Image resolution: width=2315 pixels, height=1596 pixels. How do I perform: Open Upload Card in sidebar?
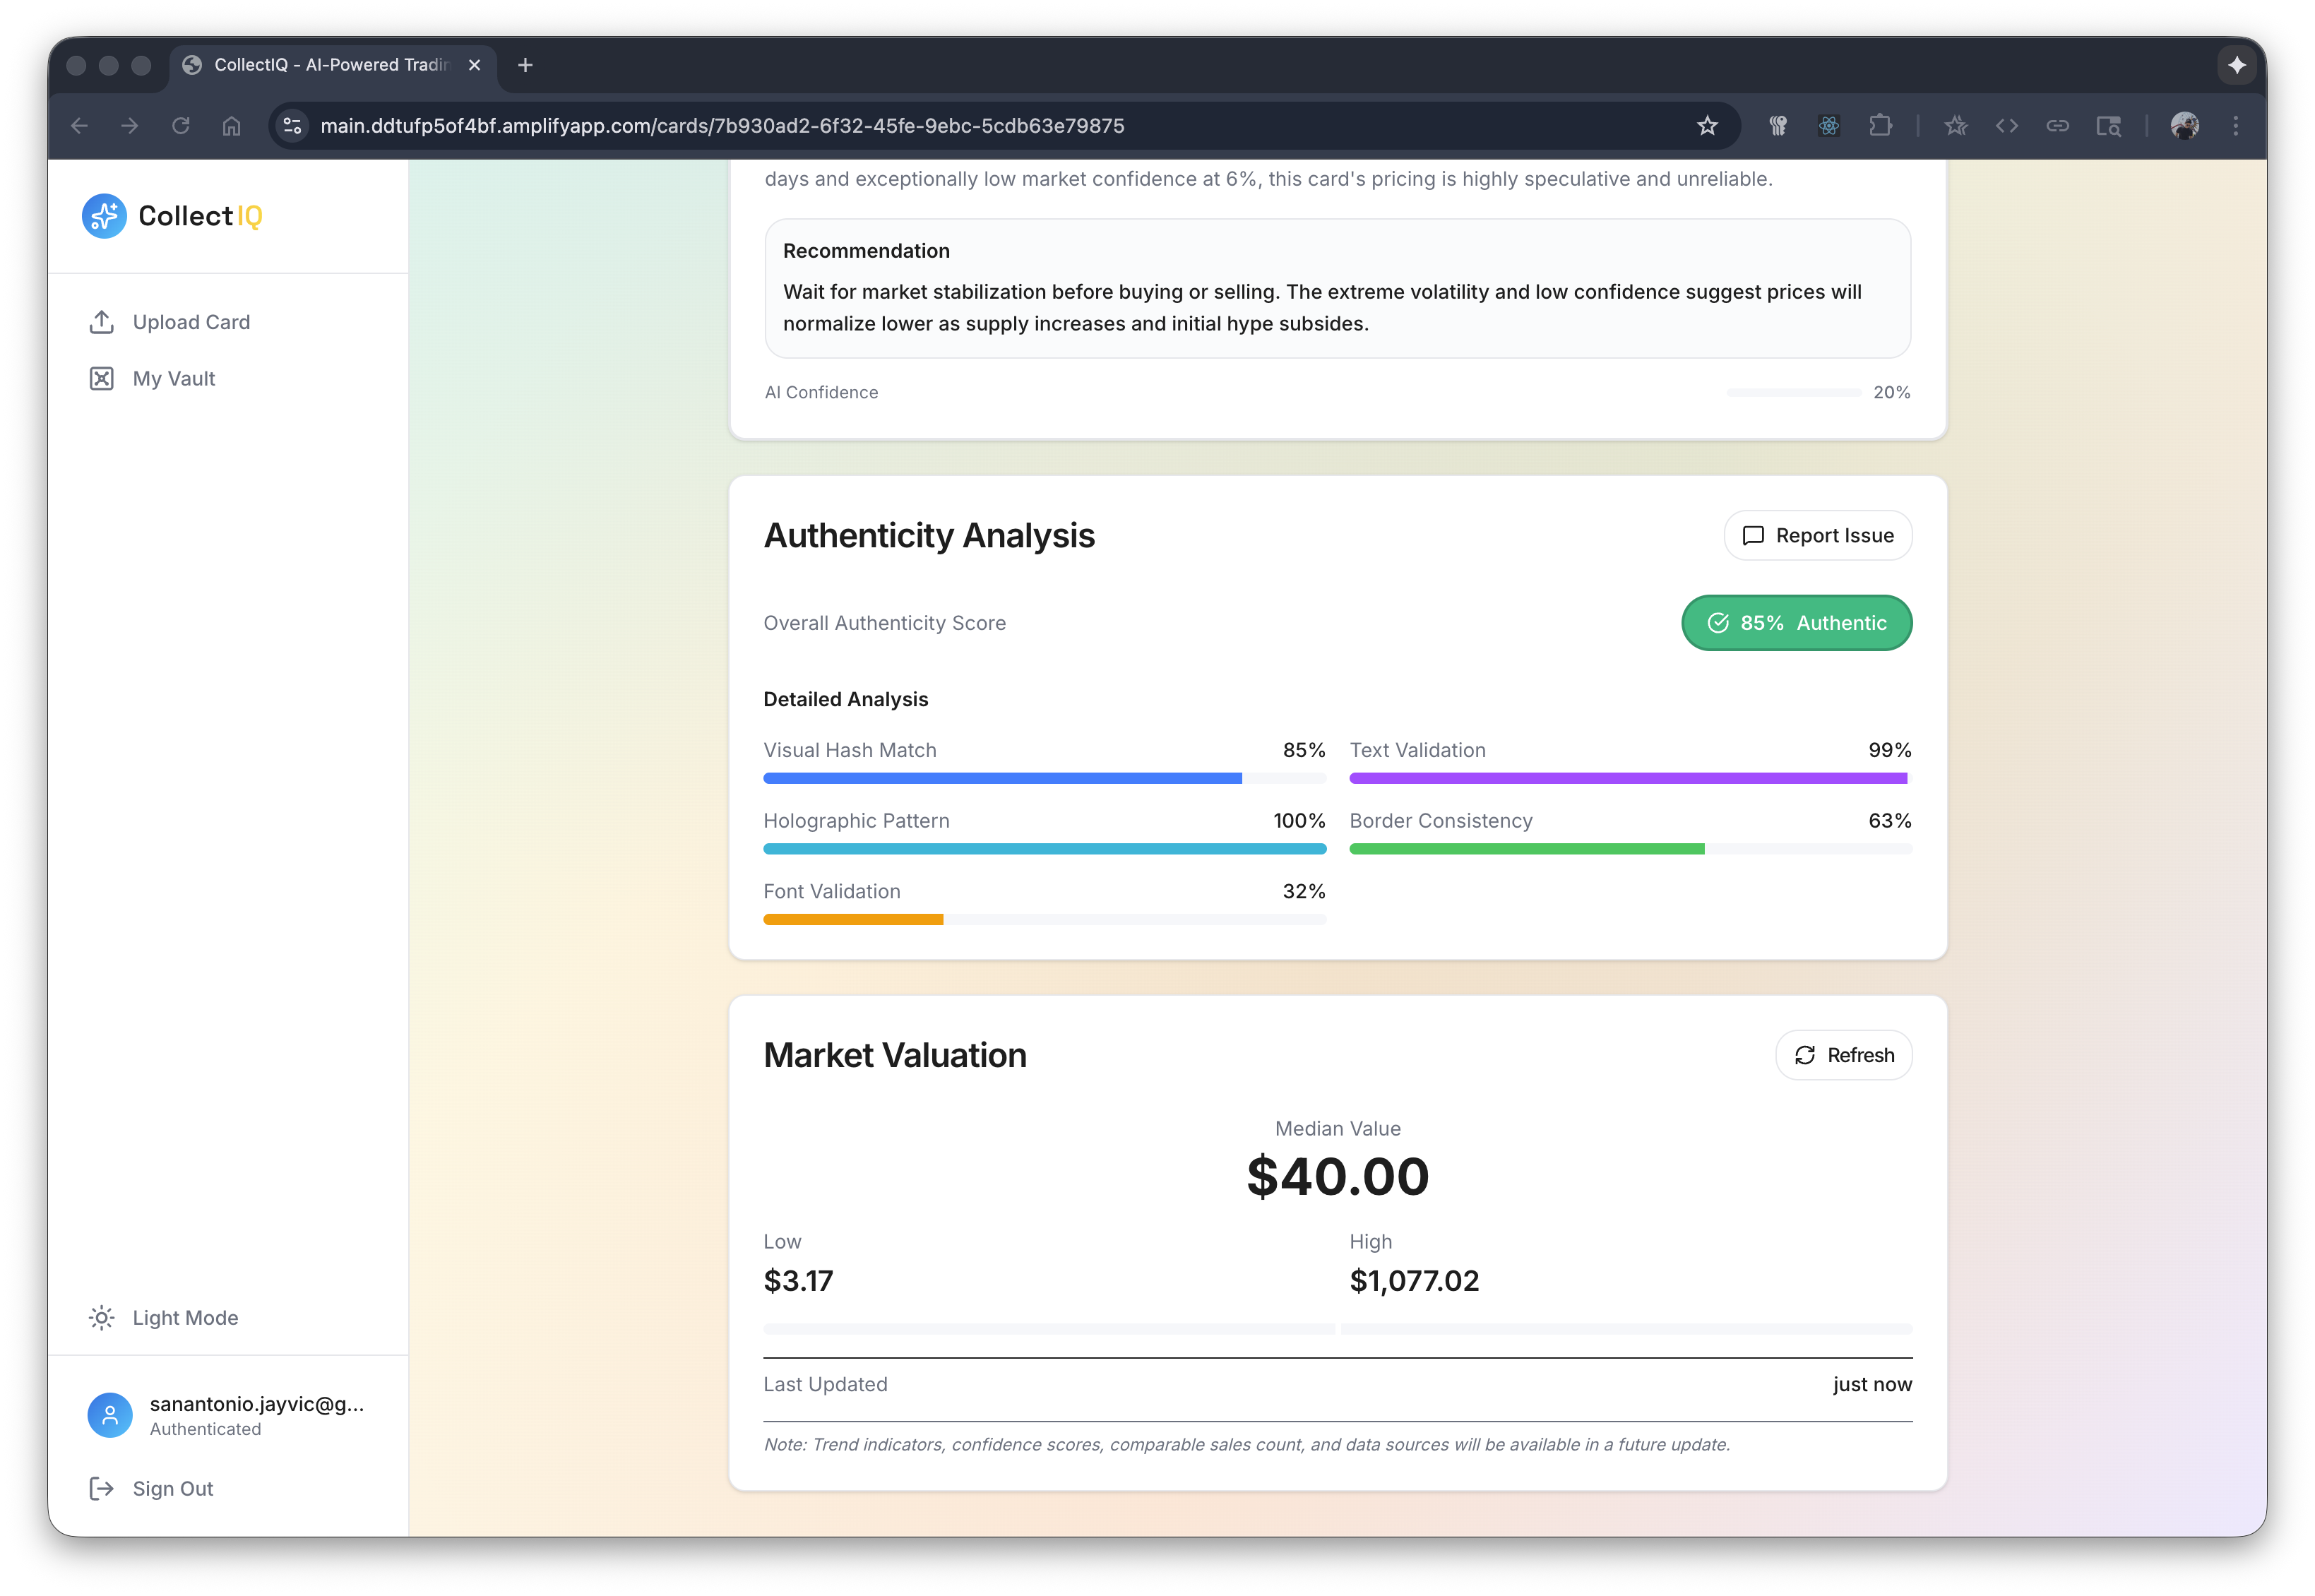pos(191,322)
